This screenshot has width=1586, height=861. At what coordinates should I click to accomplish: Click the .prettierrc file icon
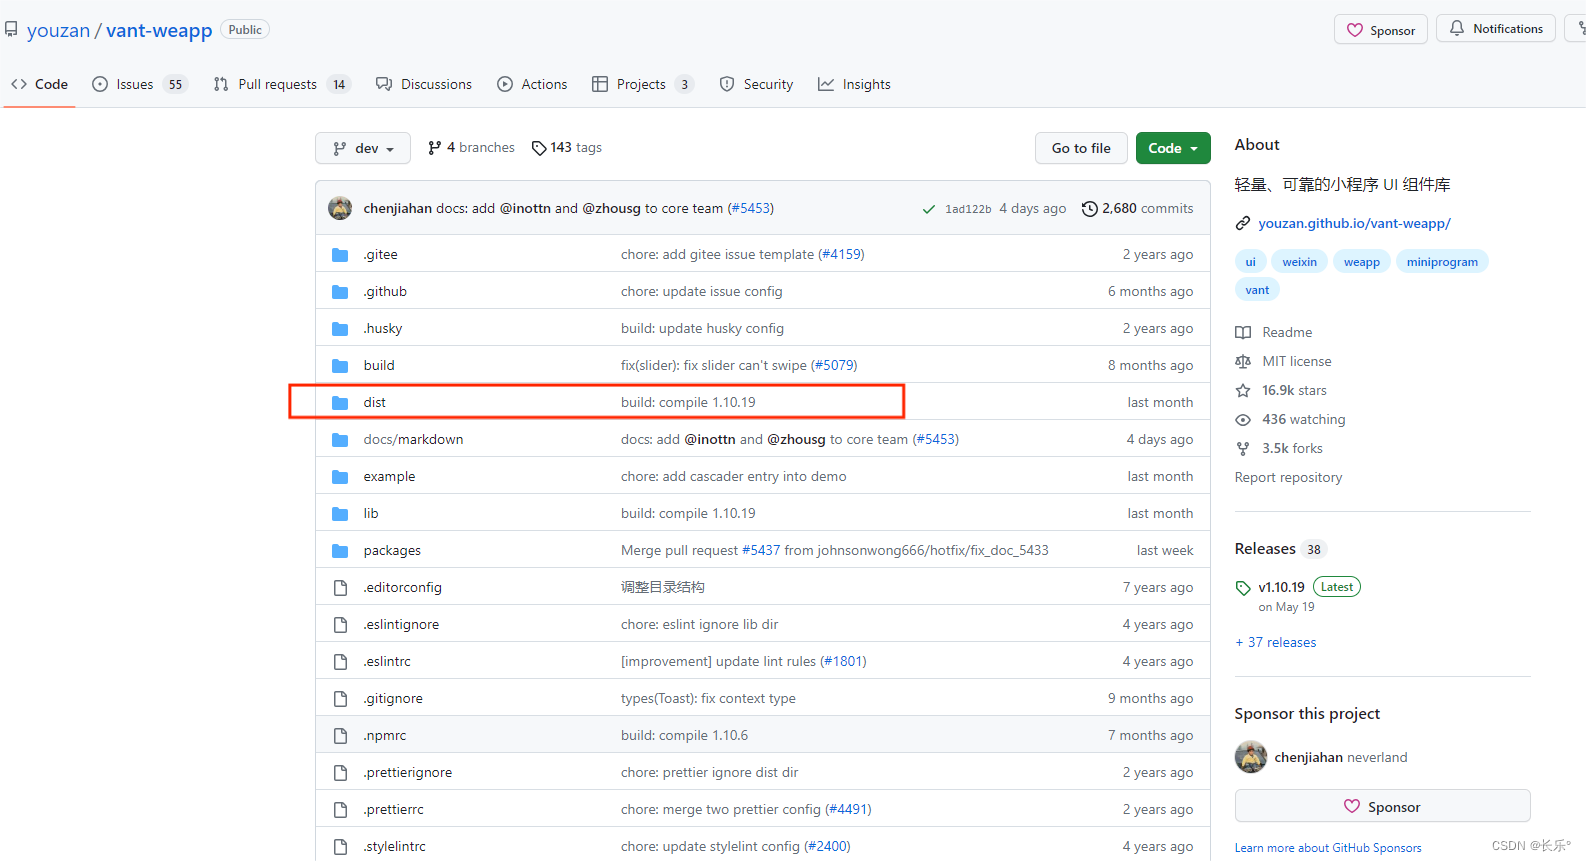(x=340, y=810)
